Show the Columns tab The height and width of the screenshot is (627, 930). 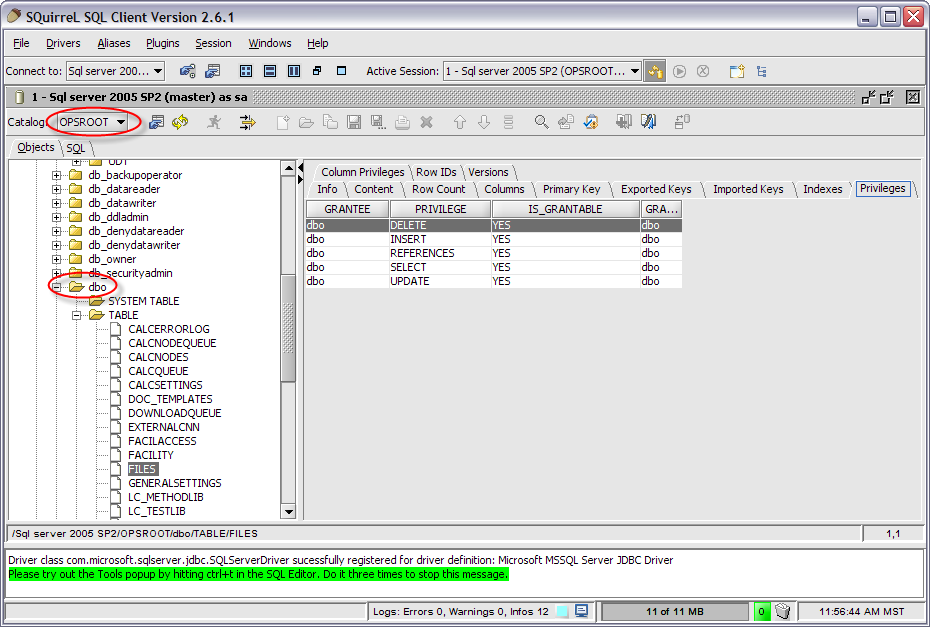[x=504, y=189]
